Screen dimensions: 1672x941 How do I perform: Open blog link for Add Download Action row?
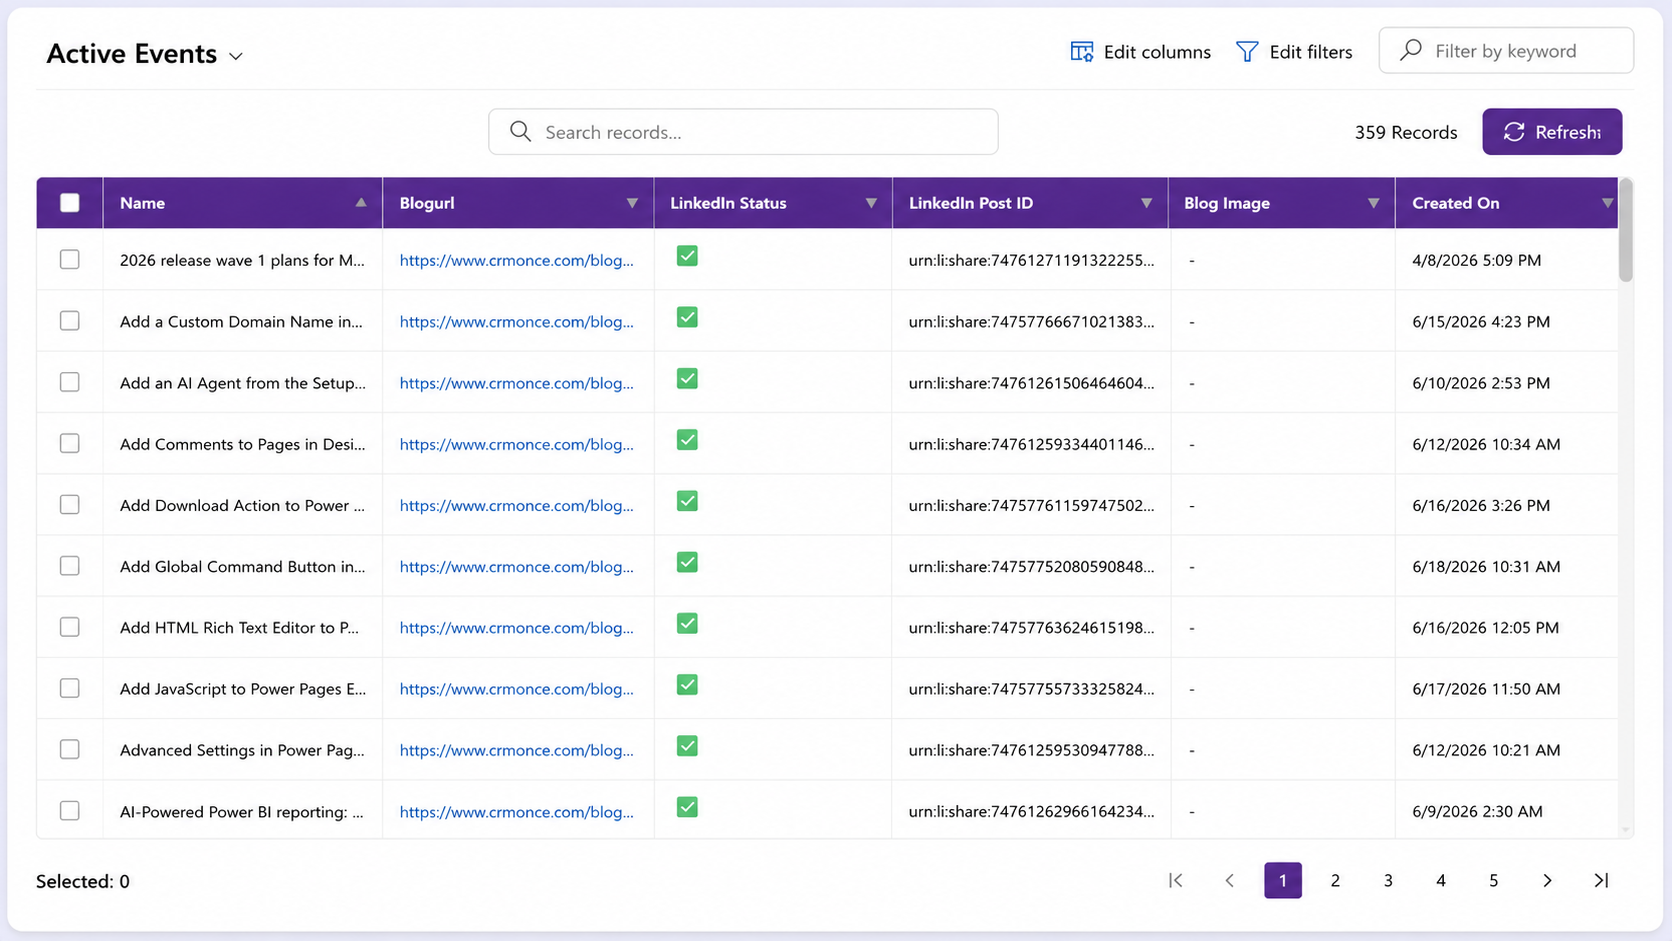click(x=516, y=505)
